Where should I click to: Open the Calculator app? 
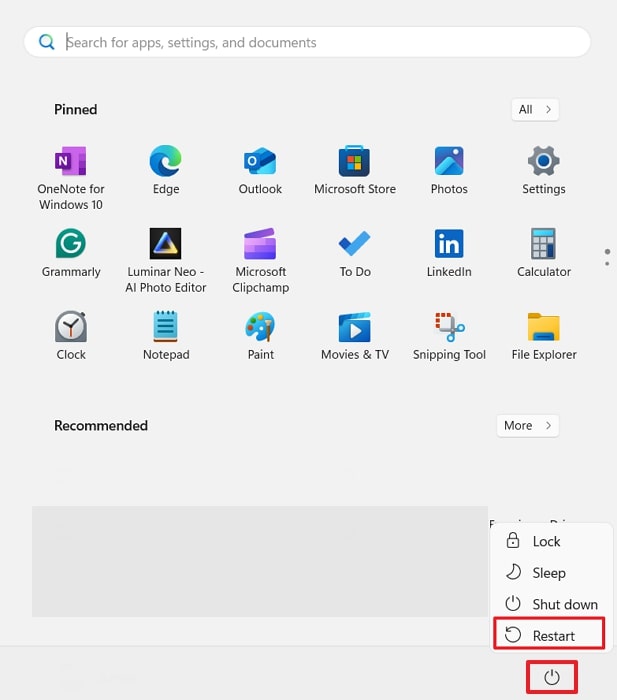tap(543, 253)
